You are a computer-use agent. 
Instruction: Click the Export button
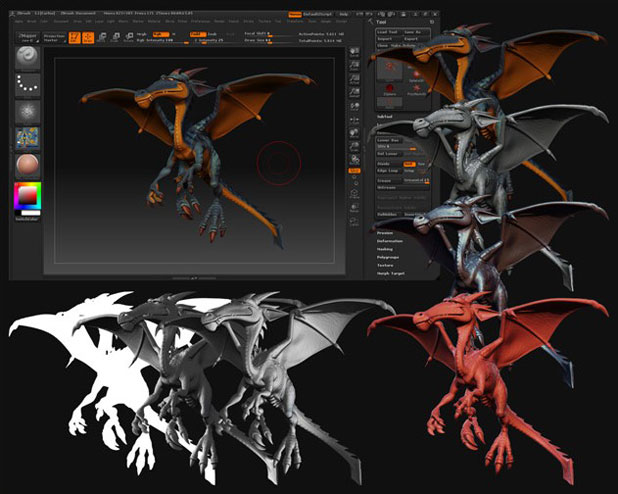pos(415,39)
